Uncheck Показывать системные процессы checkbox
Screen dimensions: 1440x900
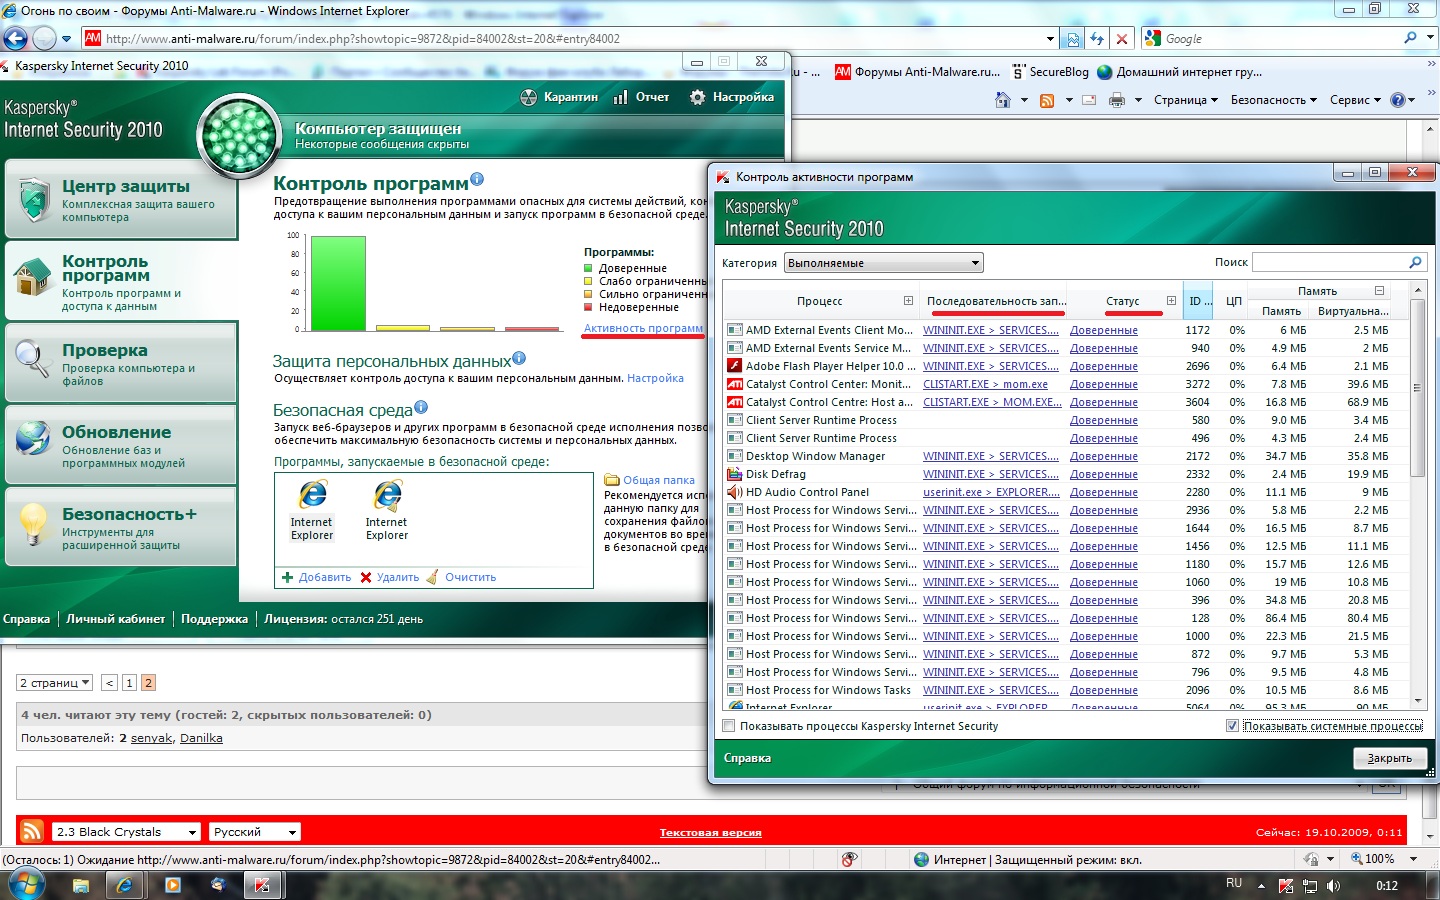pos(1232,726)
